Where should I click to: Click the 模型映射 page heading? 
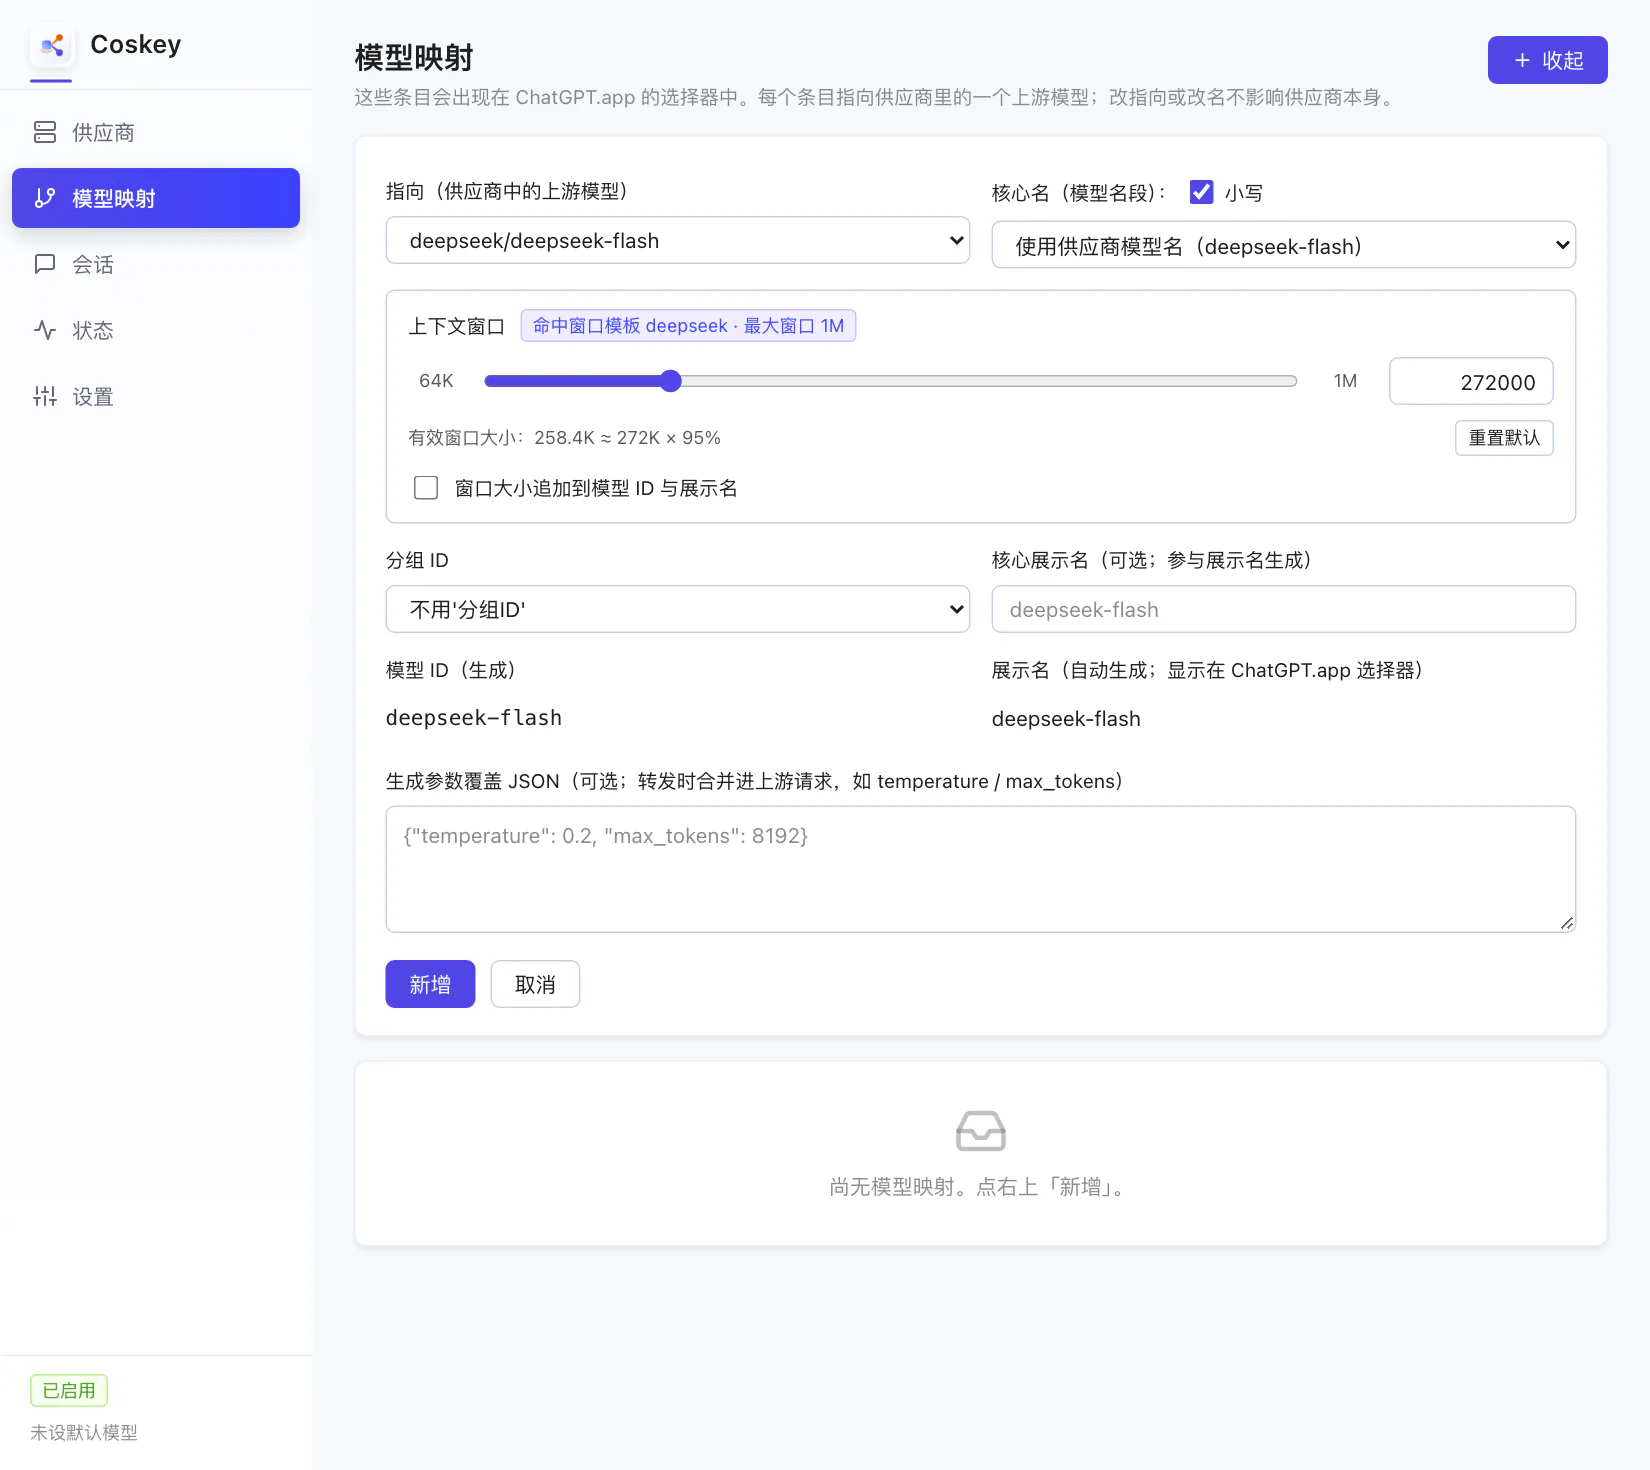(414, 58)
